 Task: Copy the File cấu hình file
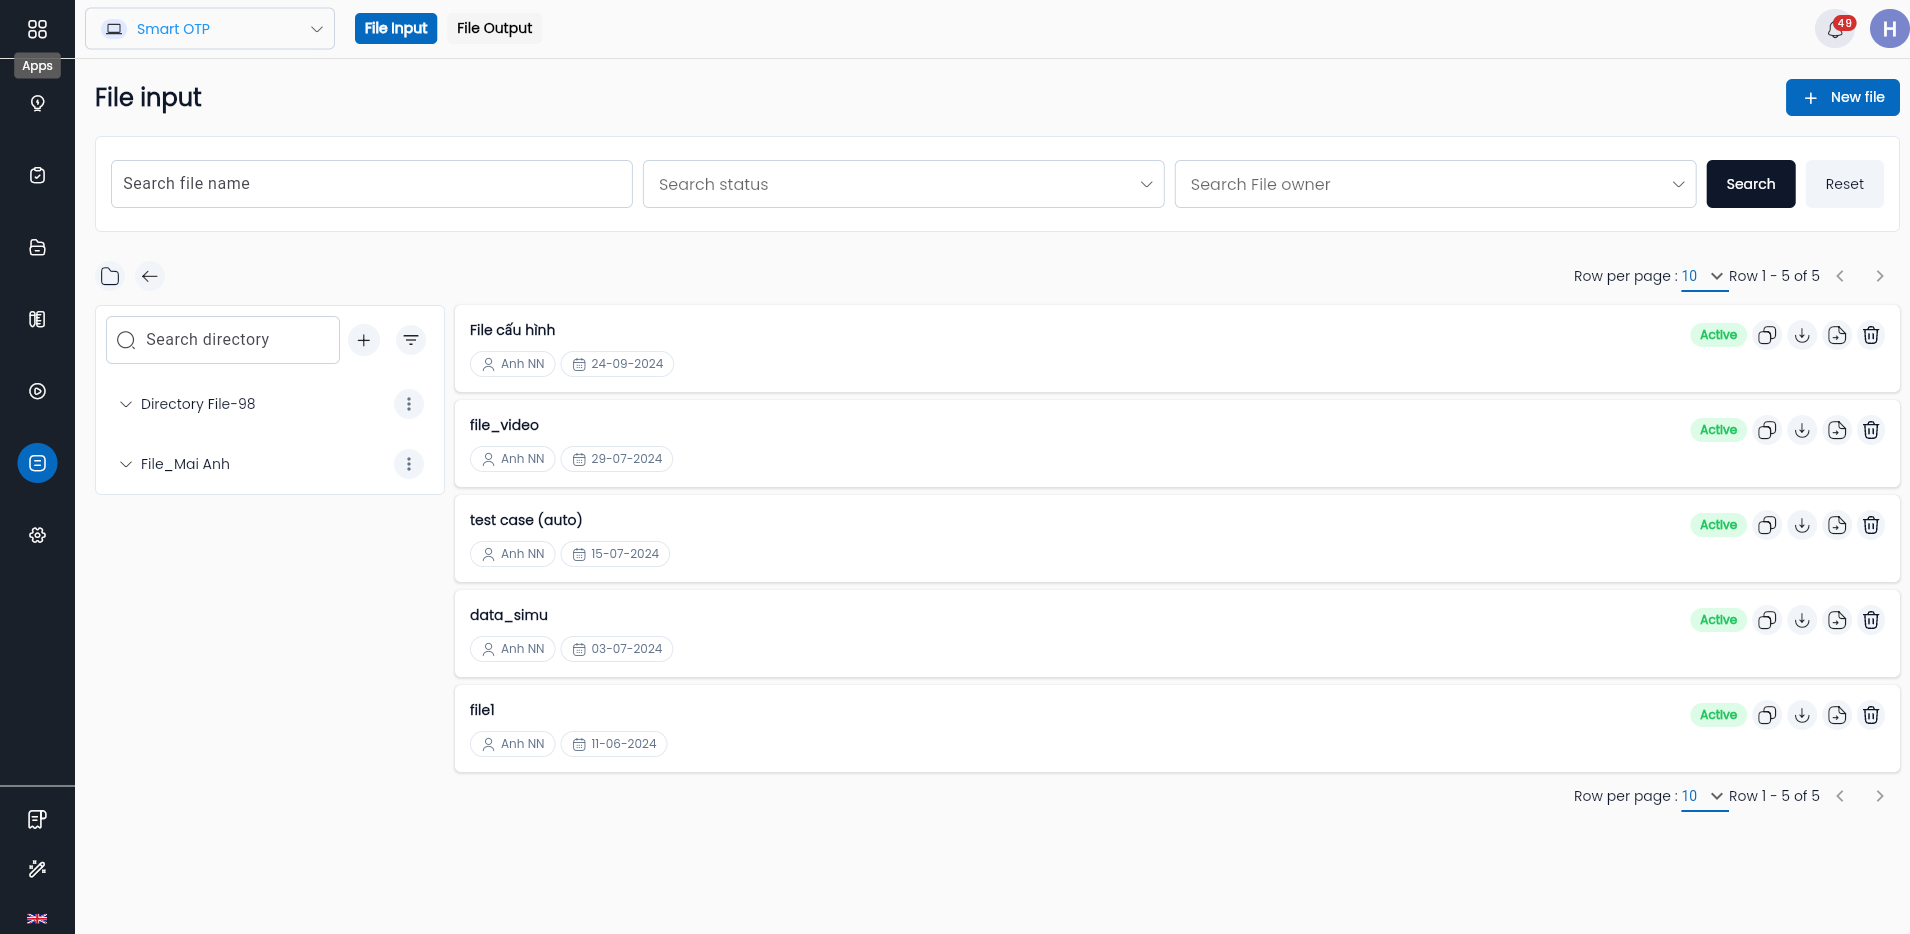(1768, 335)
